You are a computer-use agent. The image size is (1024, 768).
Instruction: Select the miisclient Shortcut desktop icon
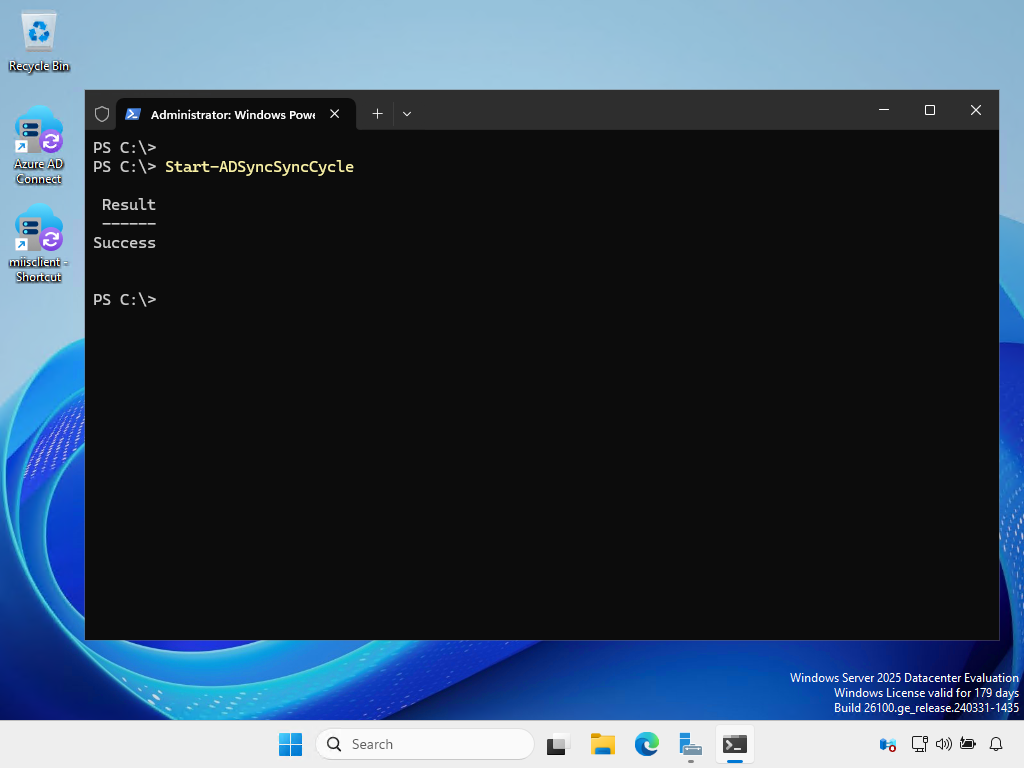[39, 244]
